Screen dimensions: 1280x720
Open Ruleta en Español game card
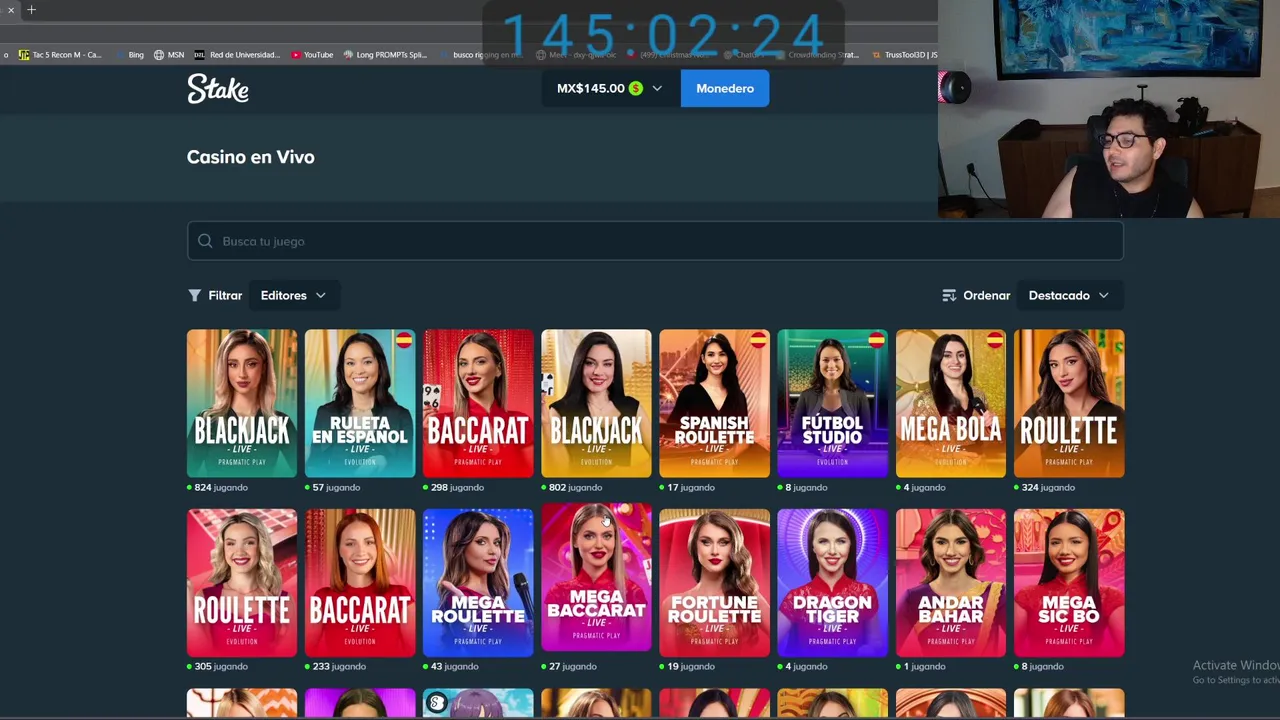pyautogui.click(x=360, y=403)
